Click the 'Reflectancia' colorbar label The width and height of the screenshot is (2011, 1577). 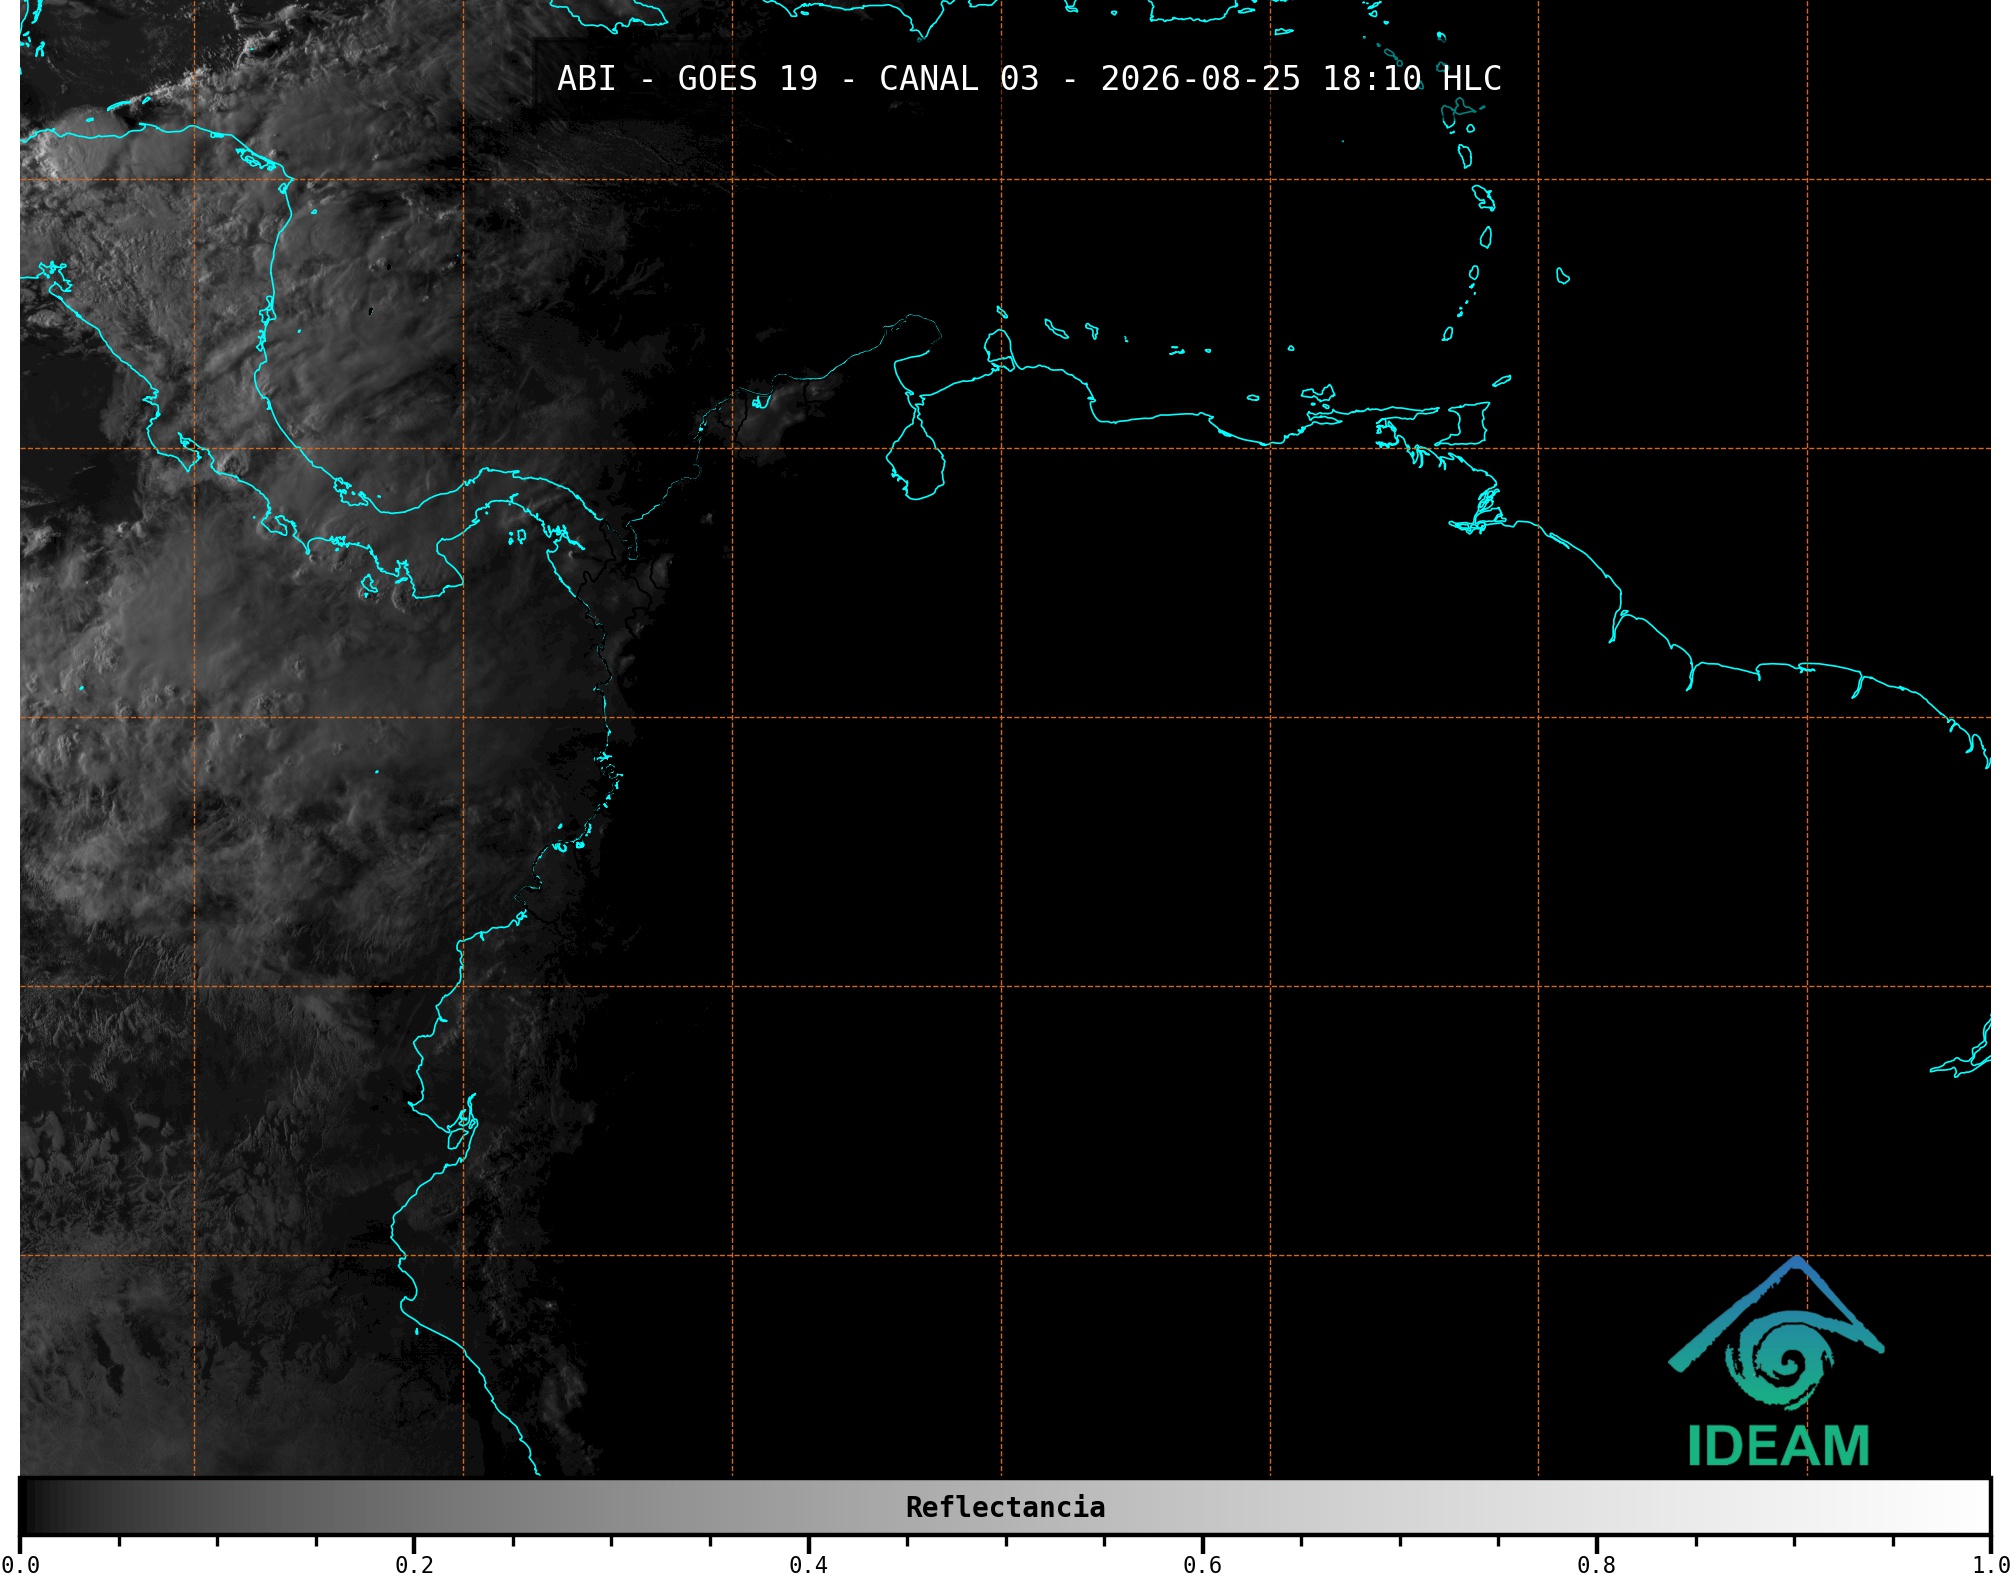coord(1005,1507)
